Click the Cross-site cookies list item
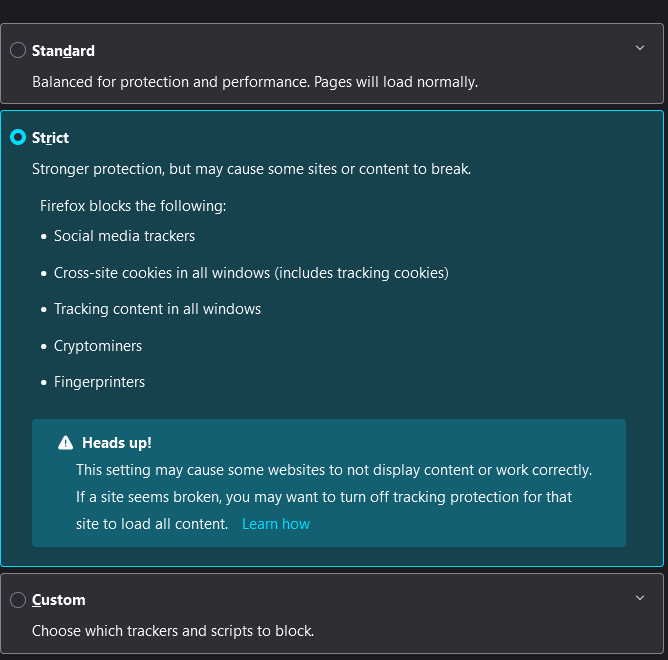 (x=251, y=273)
